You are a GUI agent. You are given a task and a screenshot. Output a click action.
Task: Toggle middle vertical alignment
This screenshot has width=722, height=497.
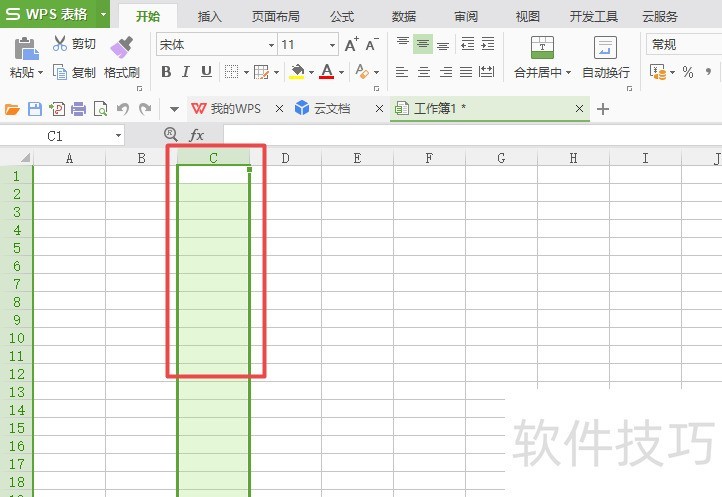(423, 44)
